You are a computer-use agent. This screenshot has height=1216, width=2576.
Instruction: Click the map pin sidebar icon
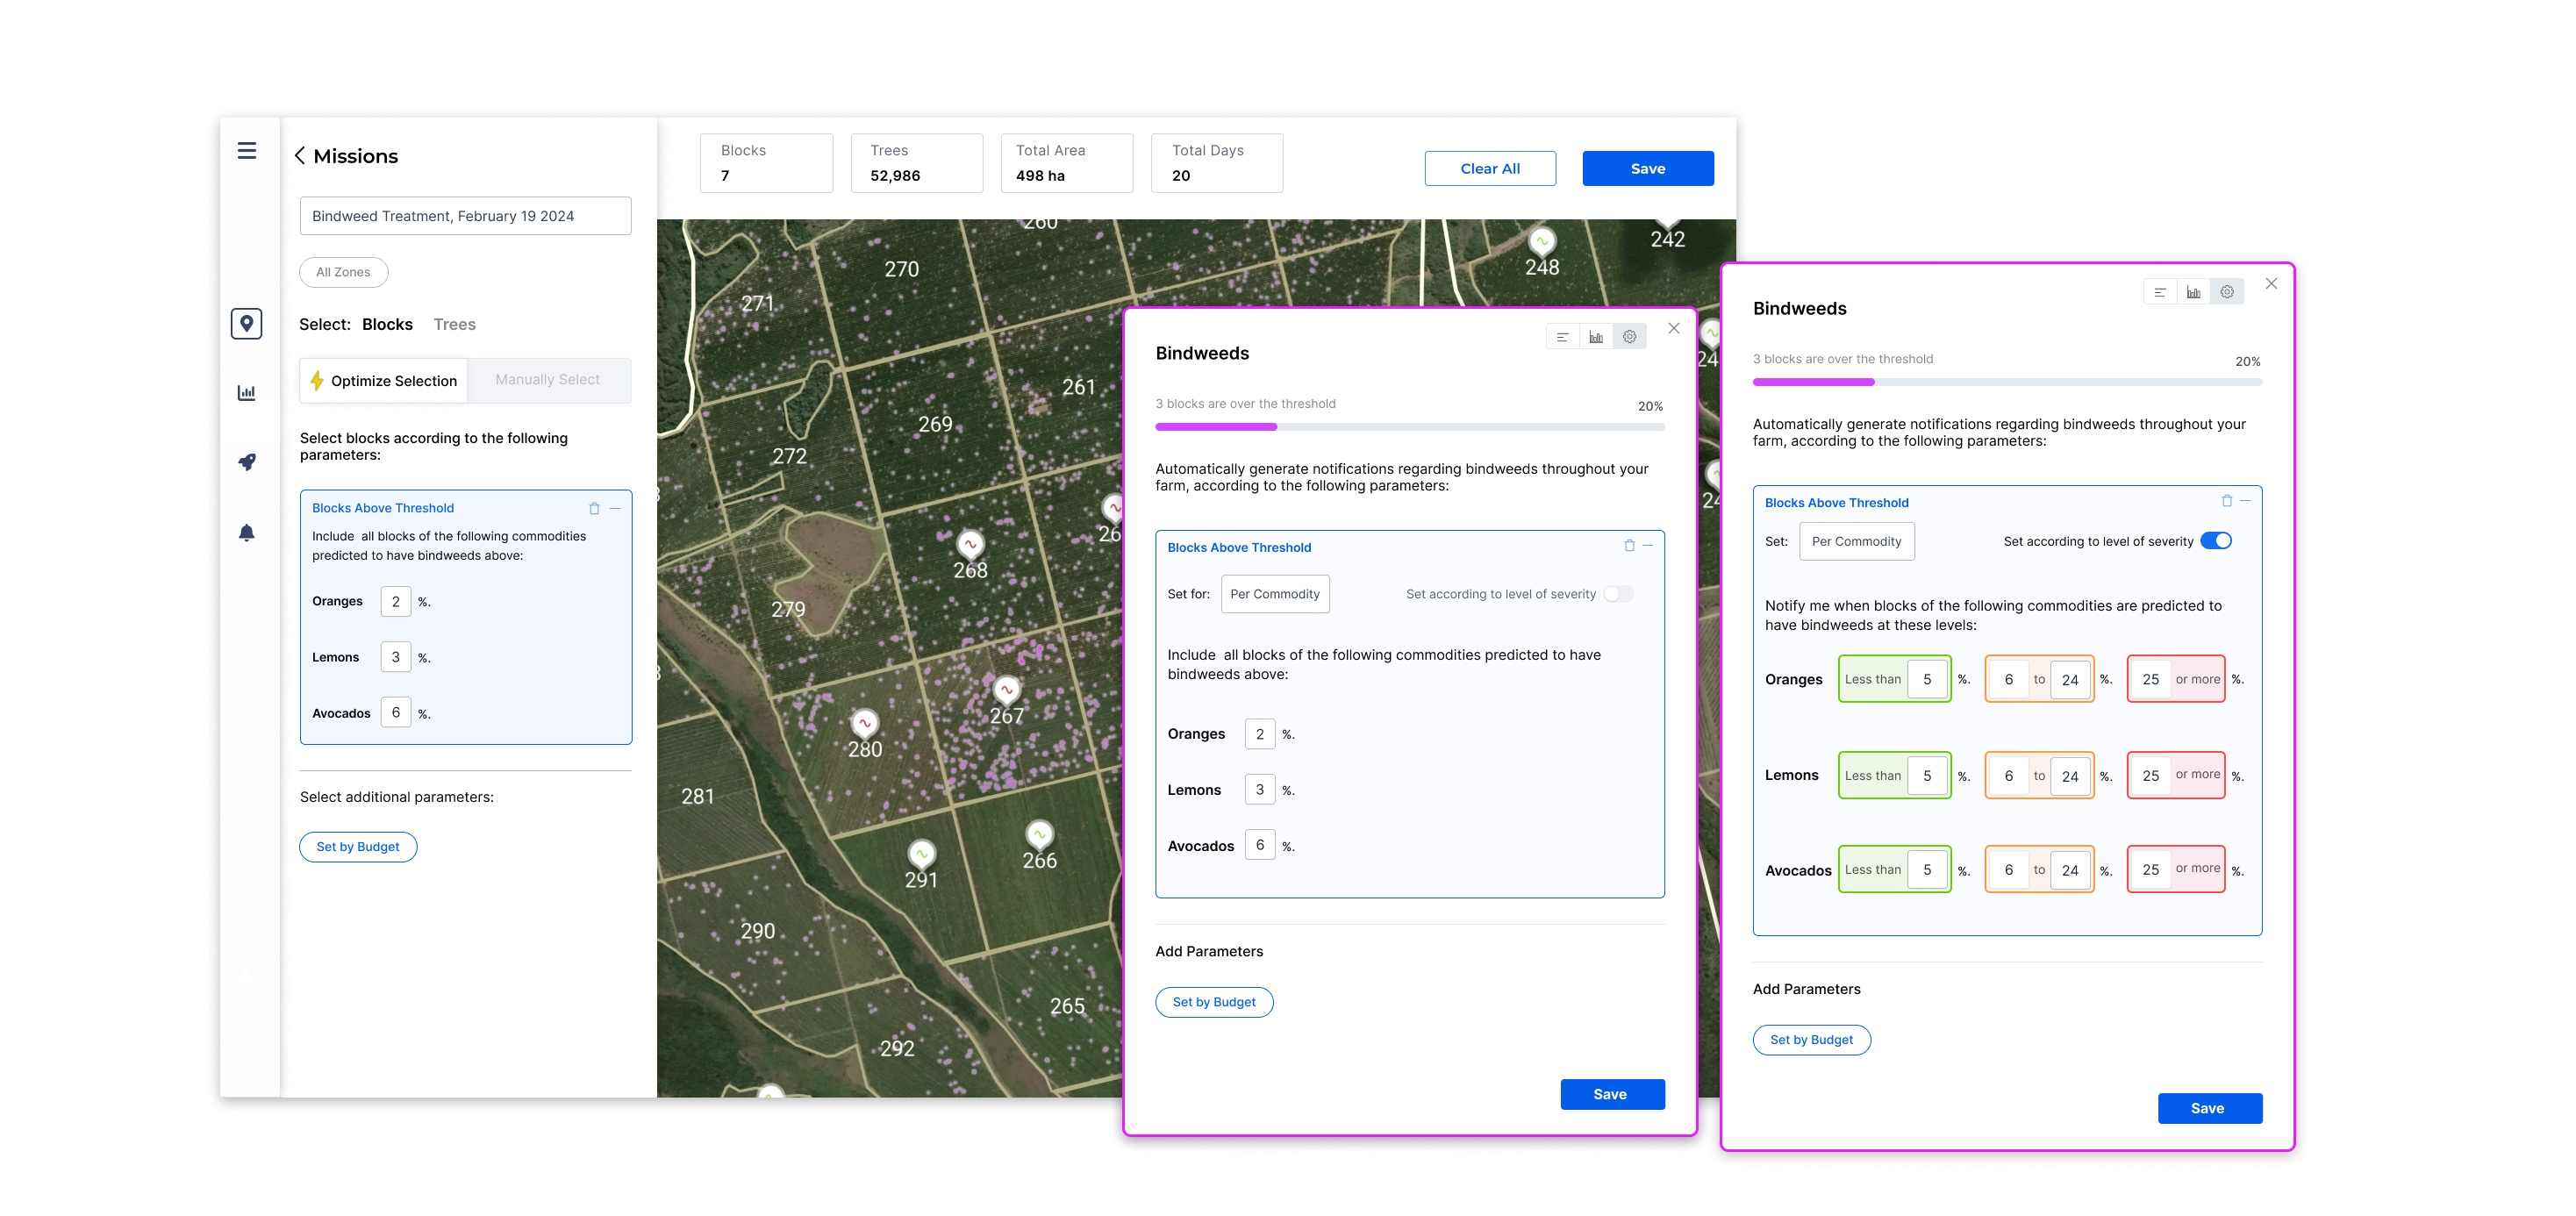pos(246,323)
